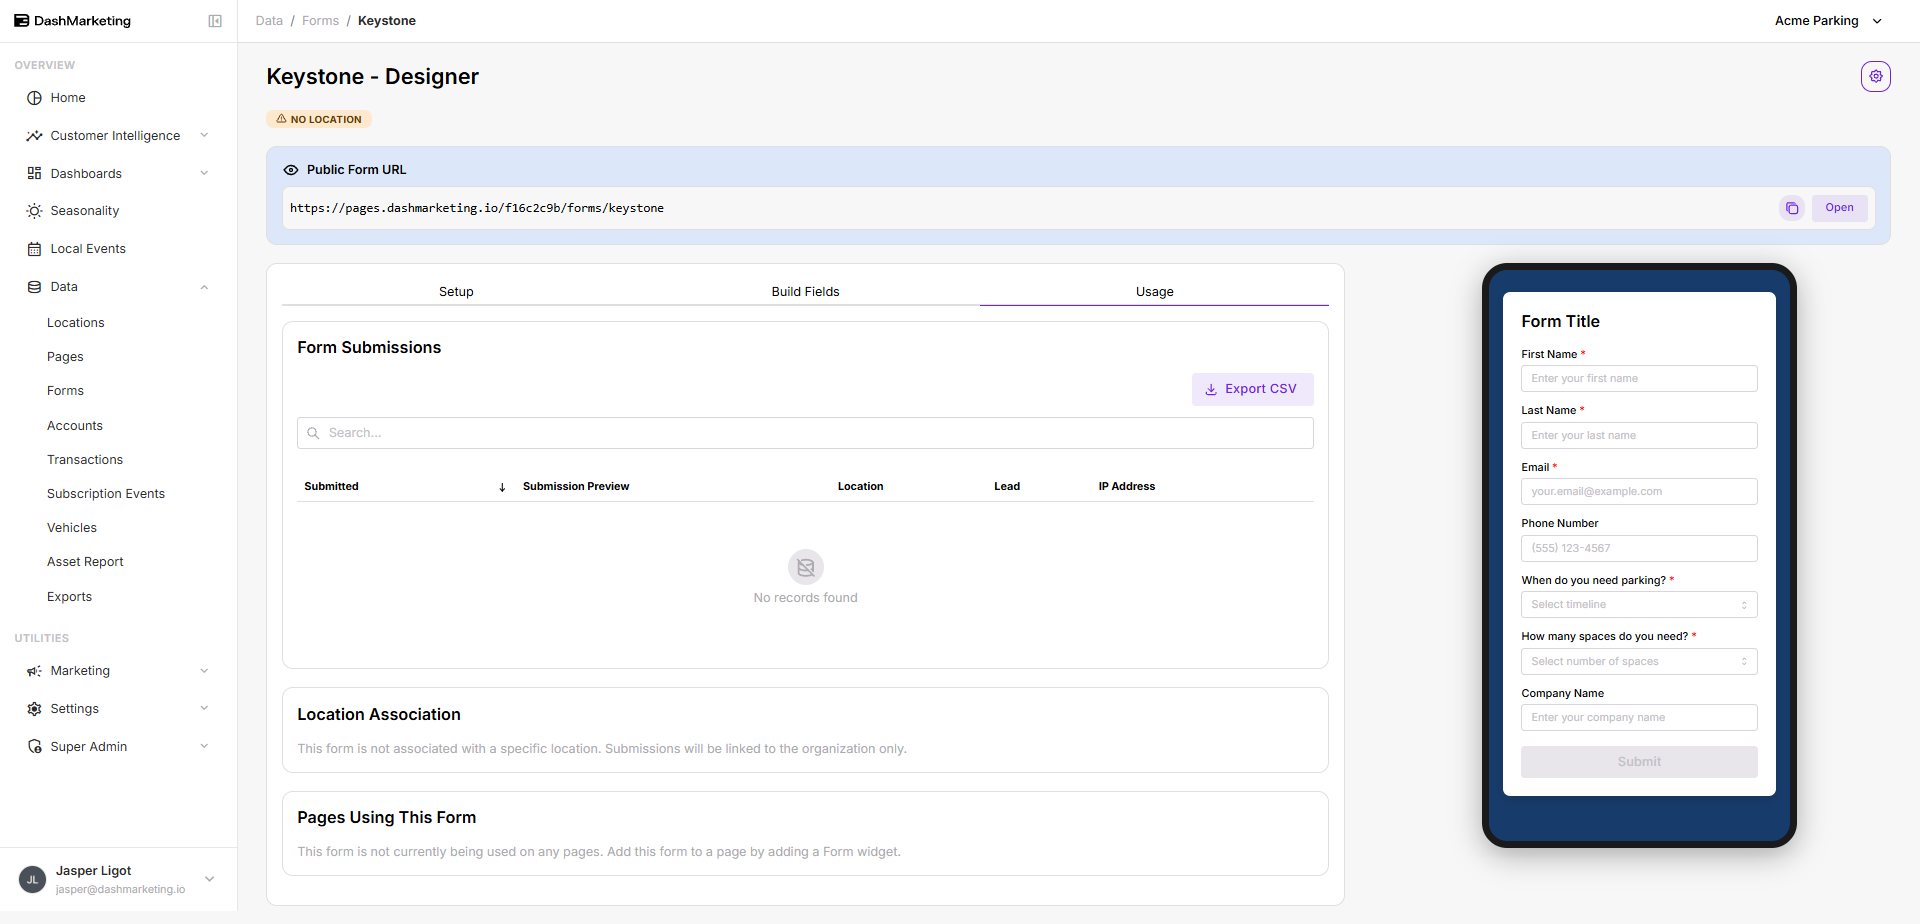The height and width of the screenshot is (924, 1920).
Task: Click the Marketing megaphone icon
Action: (x=34, y=671)
